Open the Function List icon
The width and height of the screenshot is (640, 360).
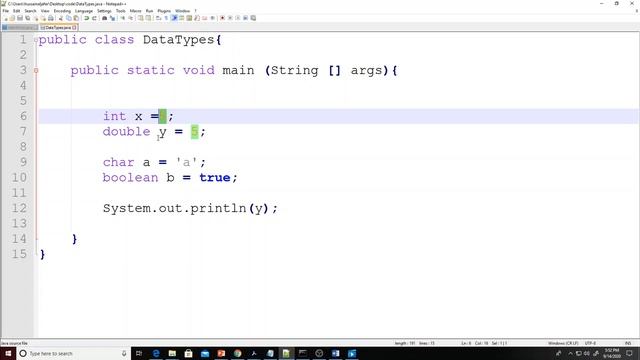click(x=197, y=18)
